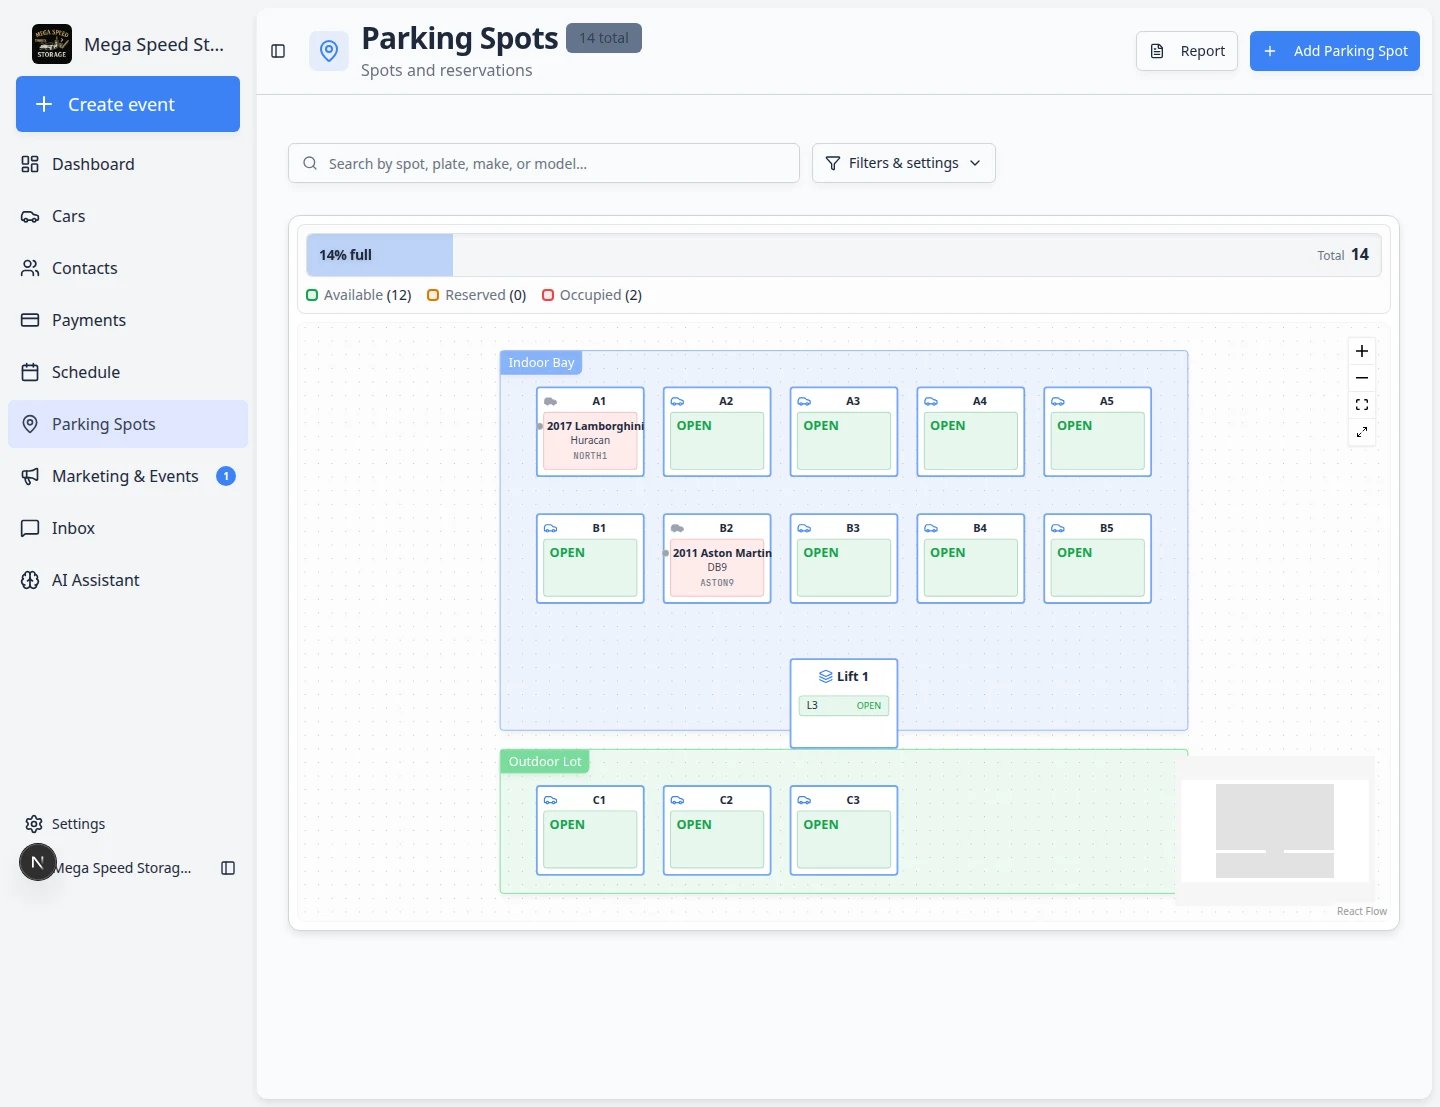Image resolution: width=1440 pixels, height=1107 pixels.
Task: Select the open parking spot B4
Action: (x=971, y=559)
